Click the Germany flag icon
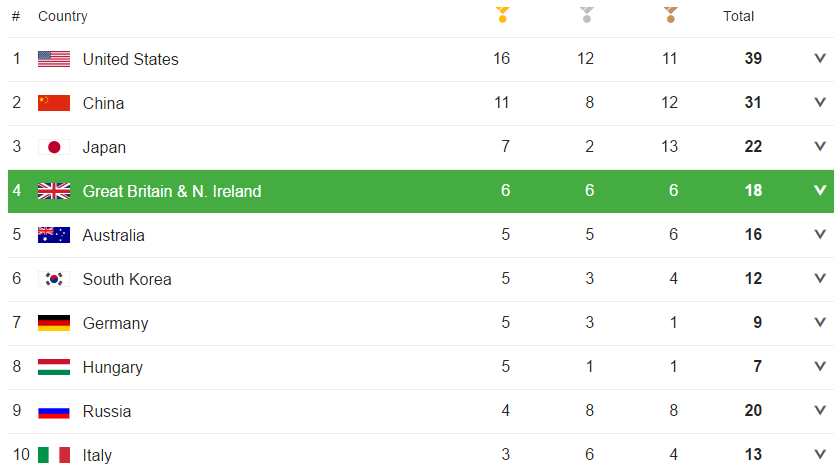Image resolution: width=839 pixels, height=472 pixels. coord(54,323)
